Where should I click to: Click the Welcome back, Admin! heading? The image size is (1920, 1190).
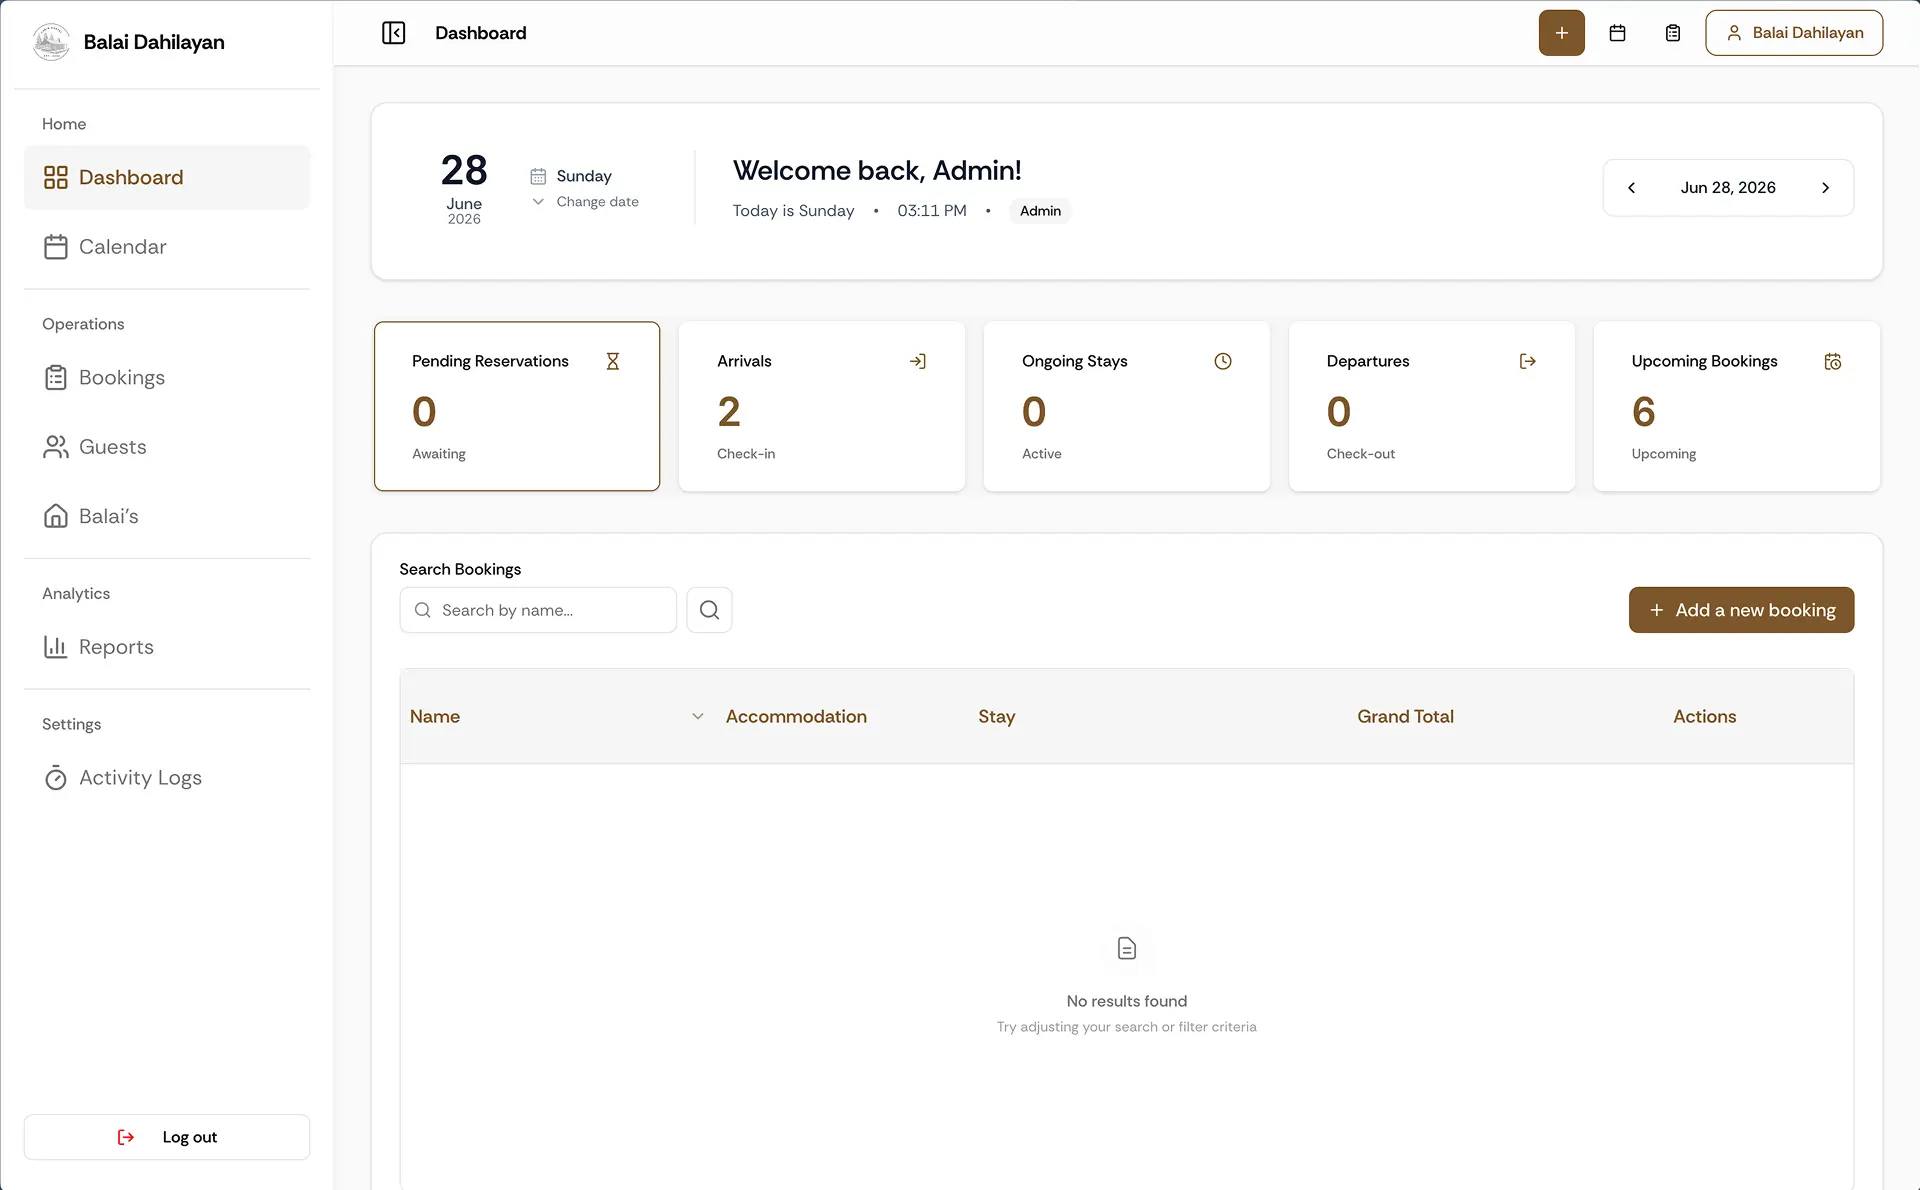tap(877, 171)
